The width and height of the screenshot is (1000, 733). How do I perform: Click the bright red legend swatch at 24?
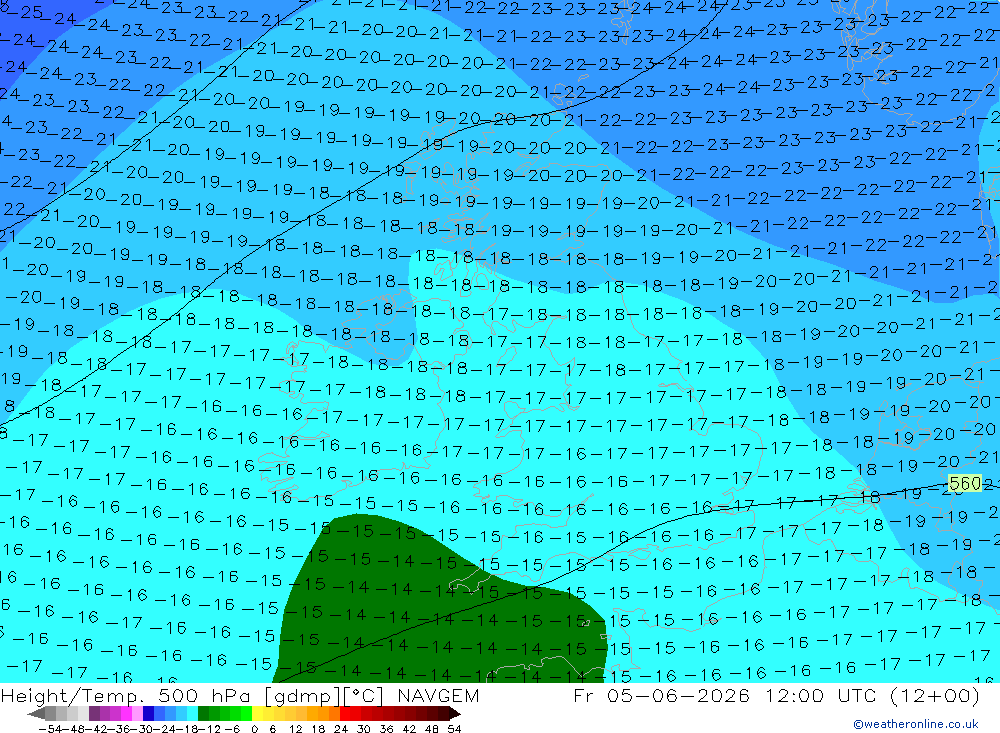pyautogui.click(x=345, y=714)
